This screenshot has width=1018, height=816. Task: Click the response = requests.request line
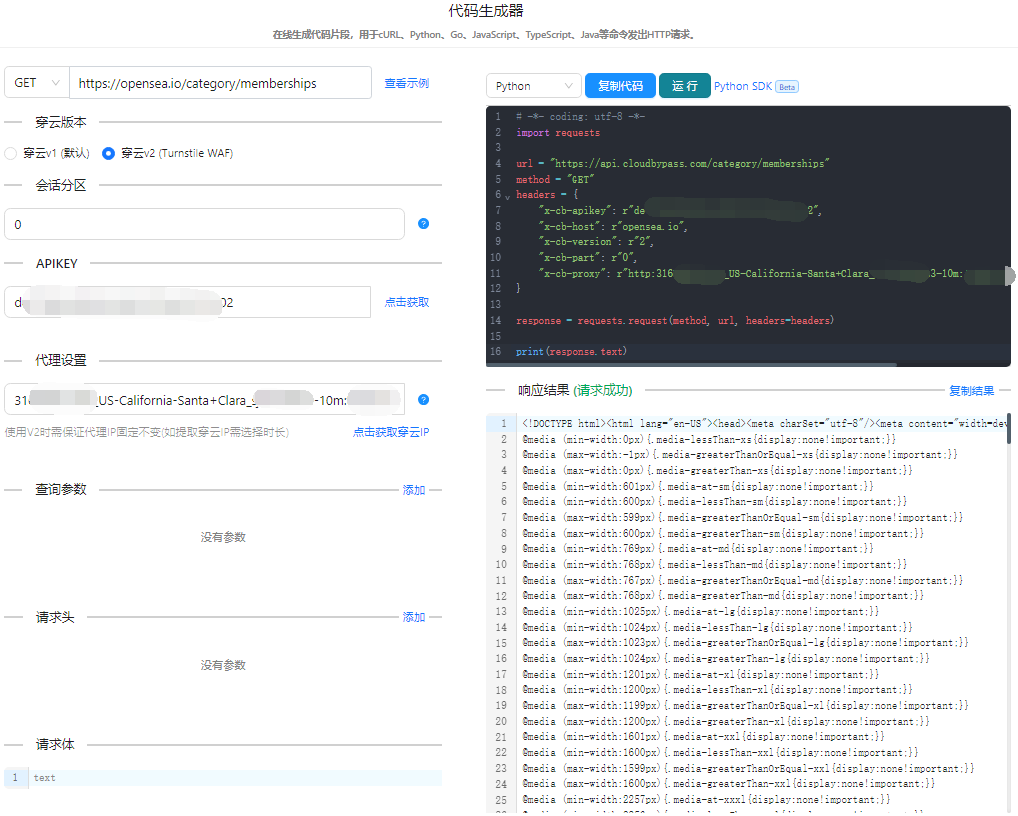click(x=675, y=321)
